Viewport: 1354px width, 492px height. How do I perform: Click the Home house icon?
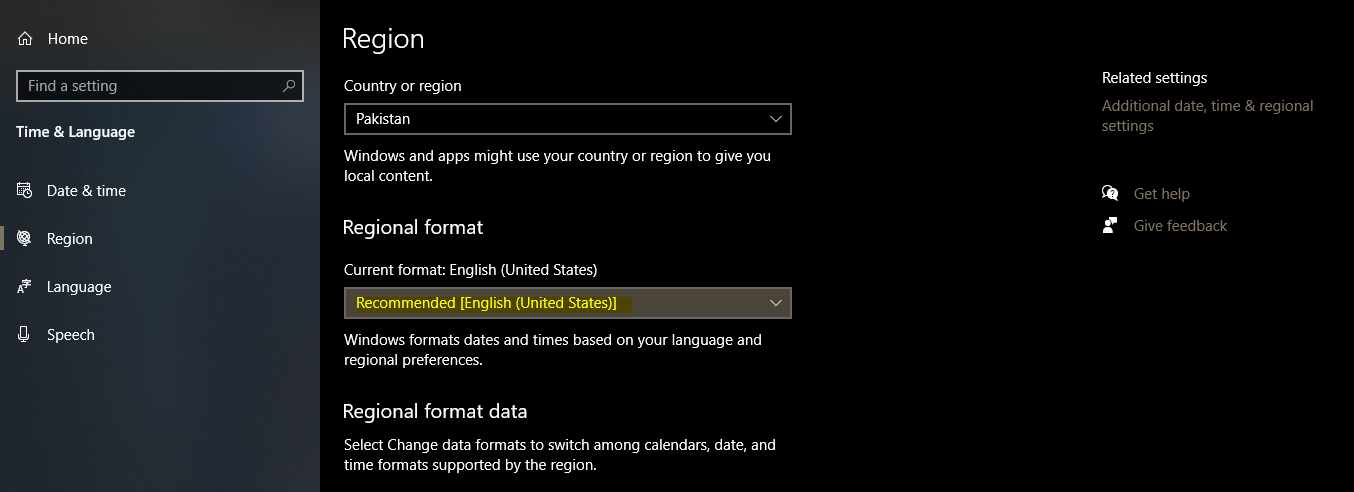25,39
